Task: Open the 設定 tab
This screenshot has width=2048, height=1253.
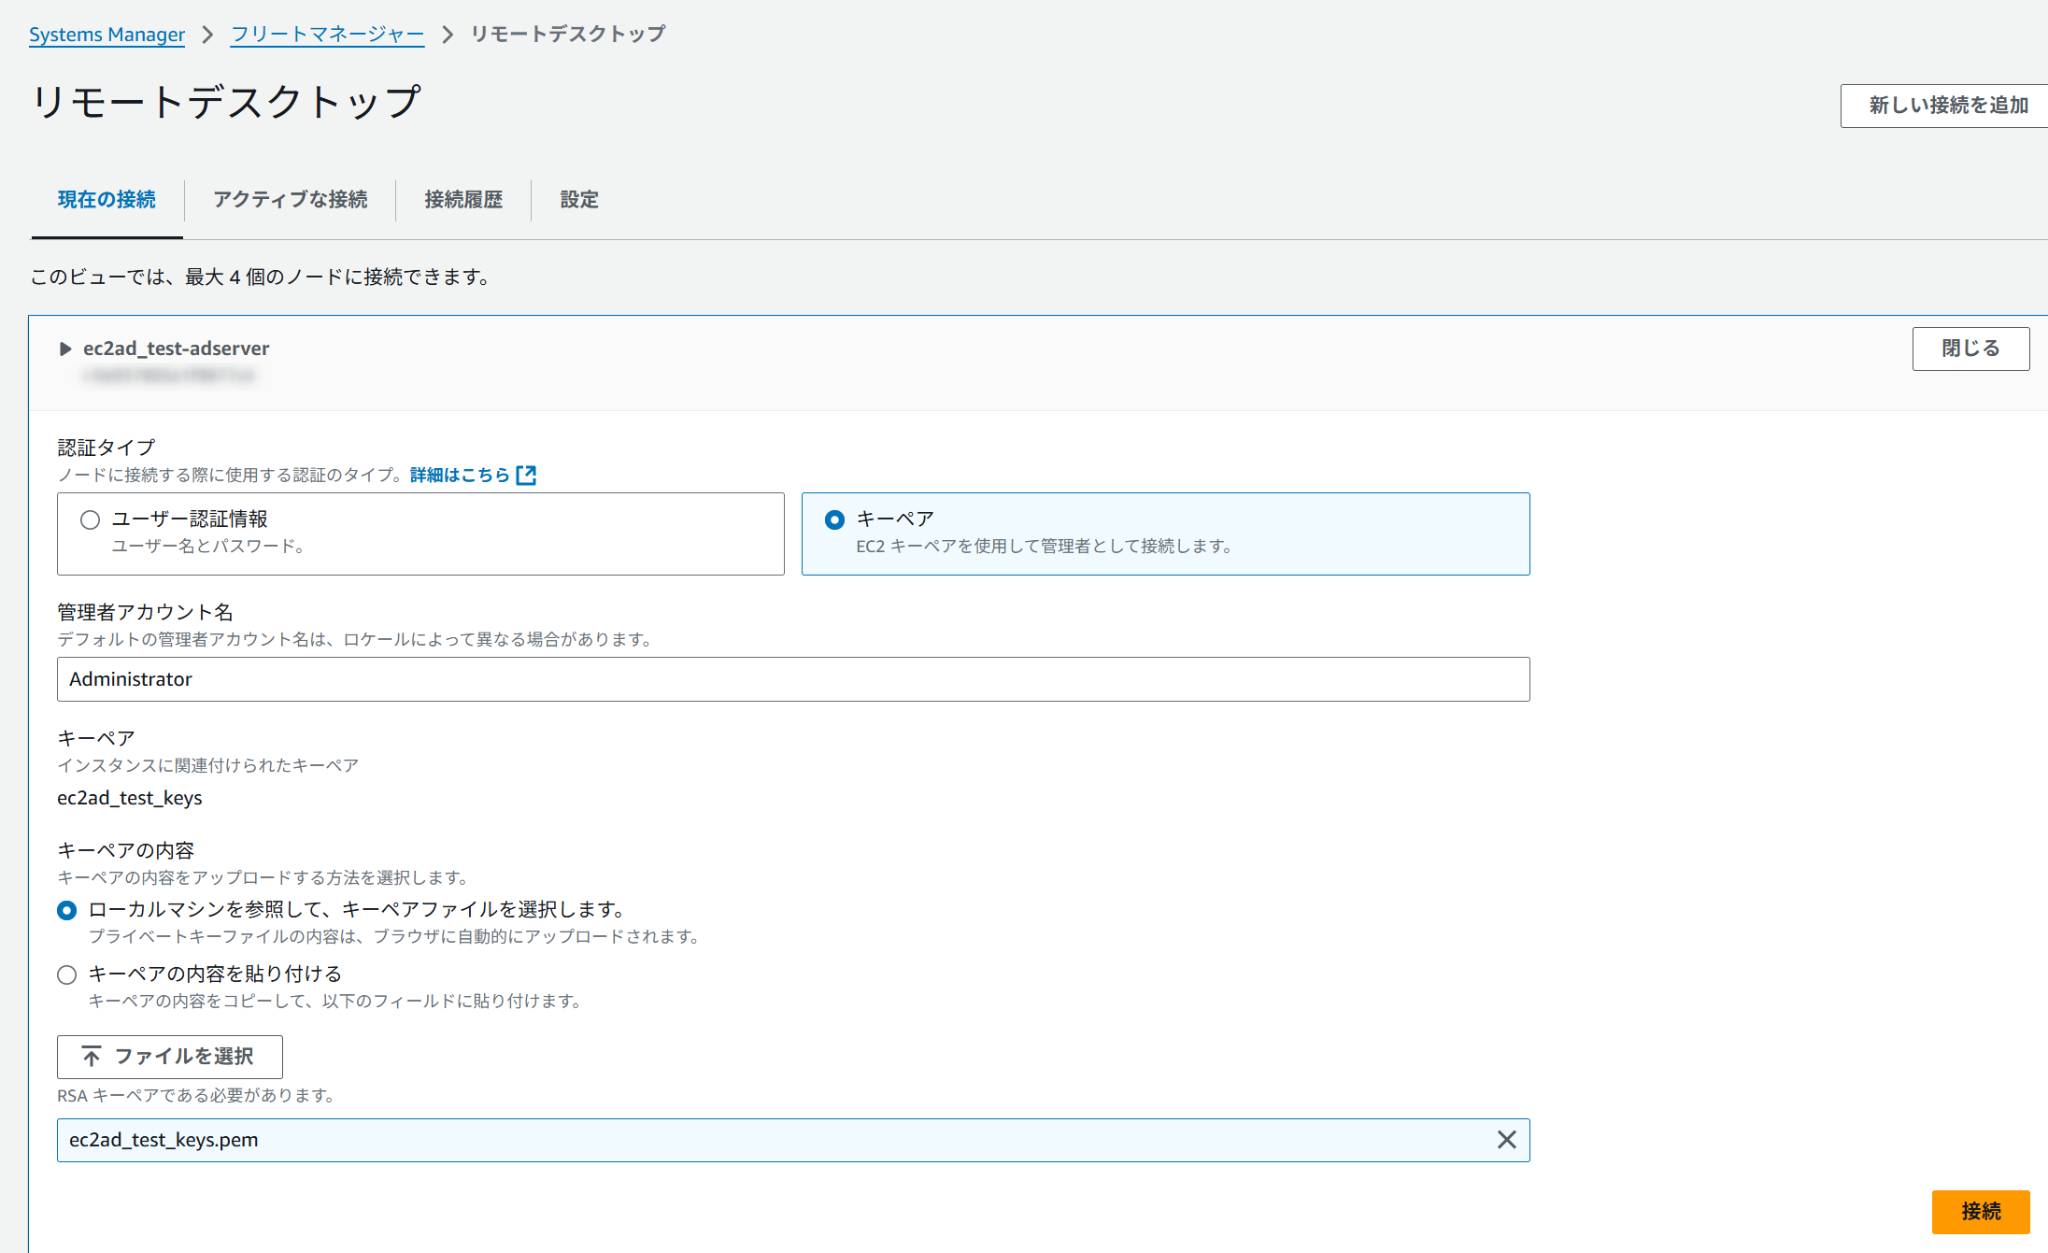Action: point(579,200)
